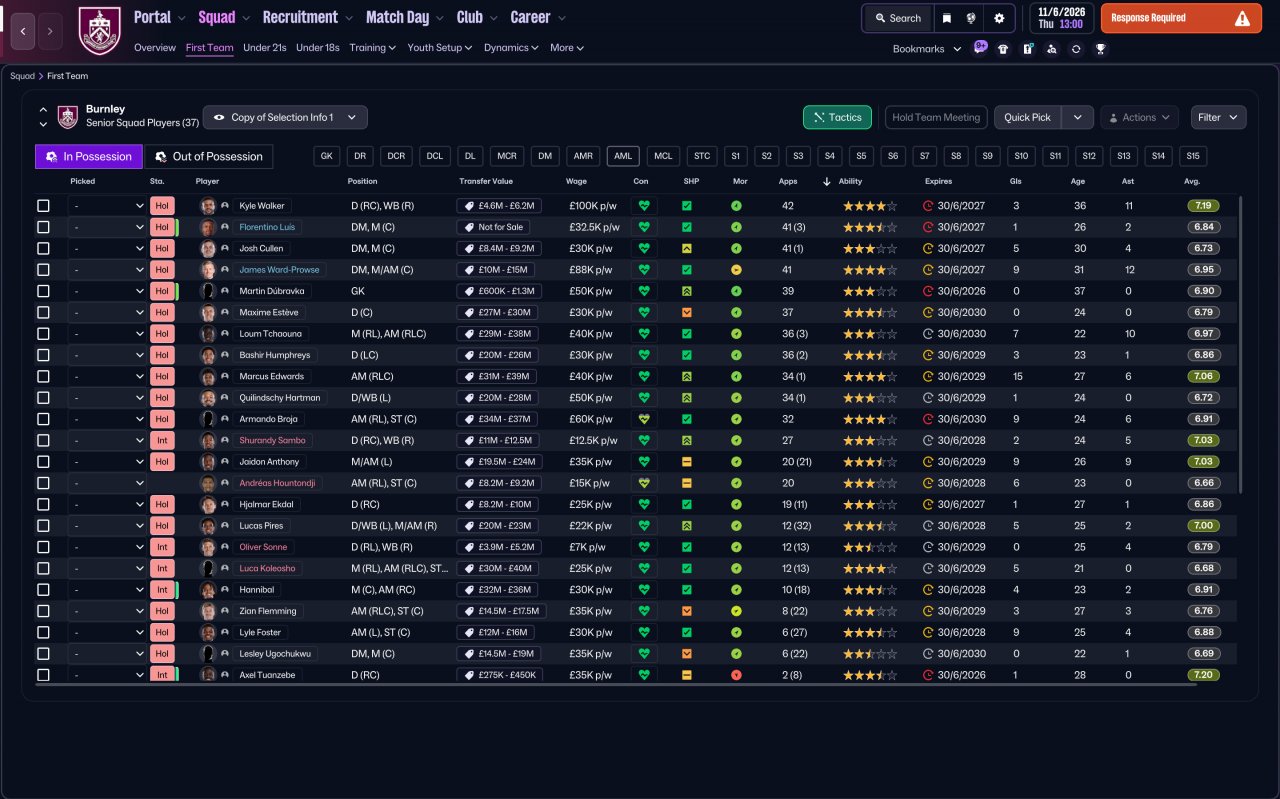1280x799 pixels.
Task: Tick the checkbox for Josh Cullen
Action: point(43,248)
